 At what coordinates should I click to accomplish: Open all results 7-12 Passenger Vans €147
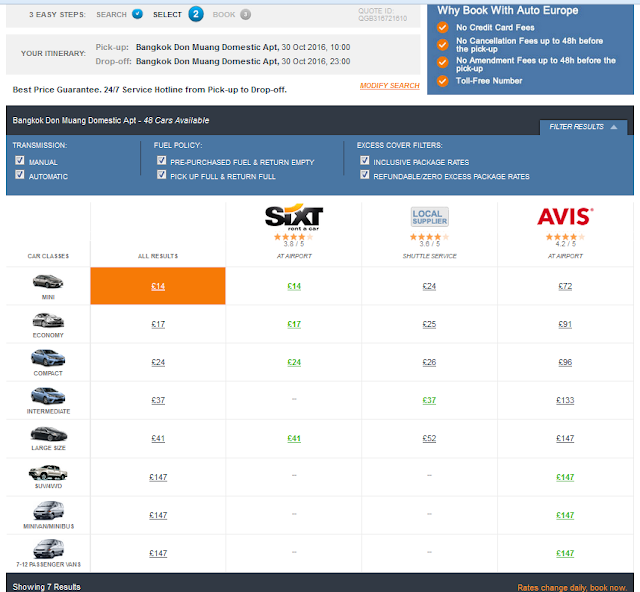[x=158, y=553]
